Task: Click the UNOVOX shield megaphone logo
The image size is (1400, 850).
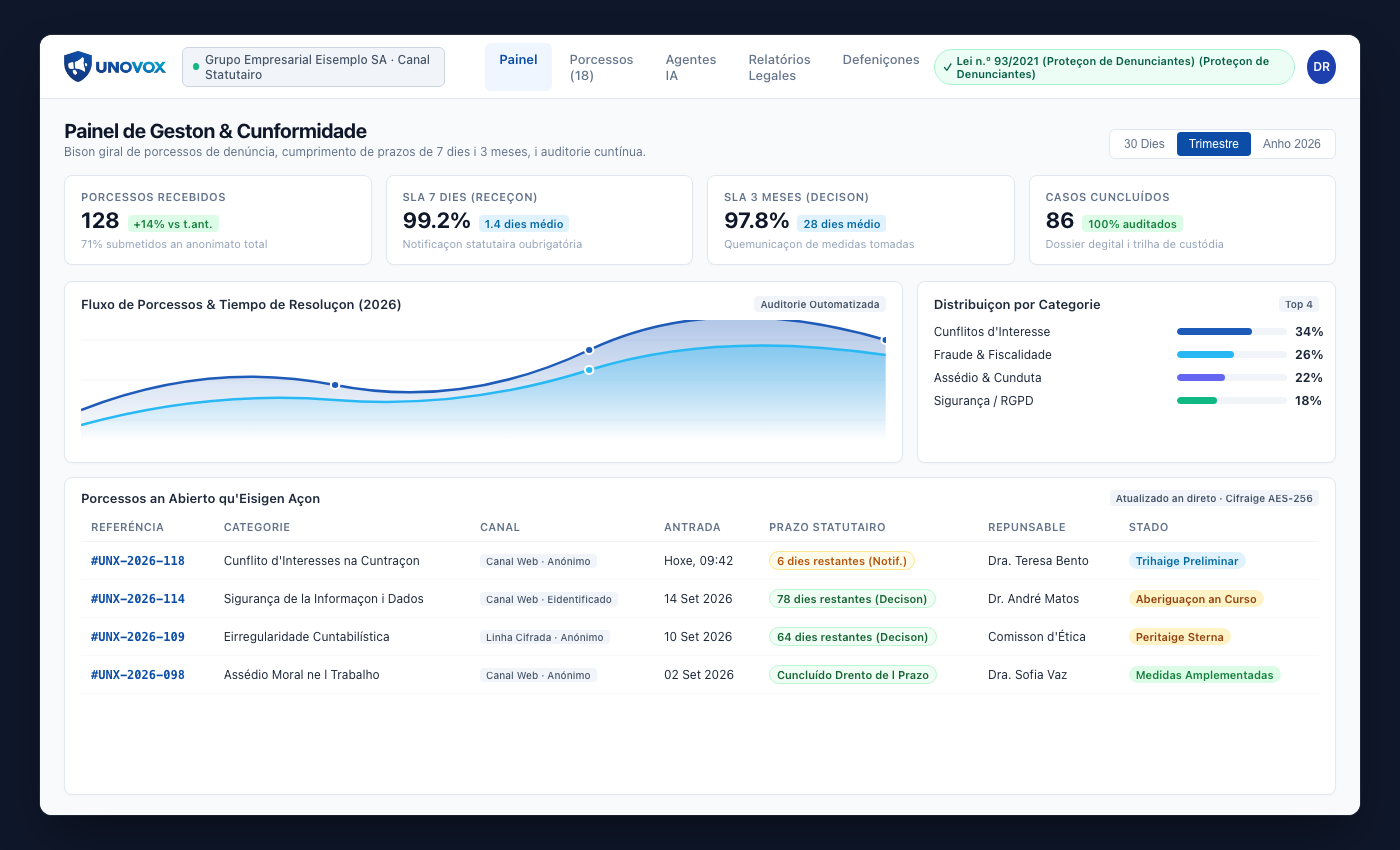Action: point(78,67)
